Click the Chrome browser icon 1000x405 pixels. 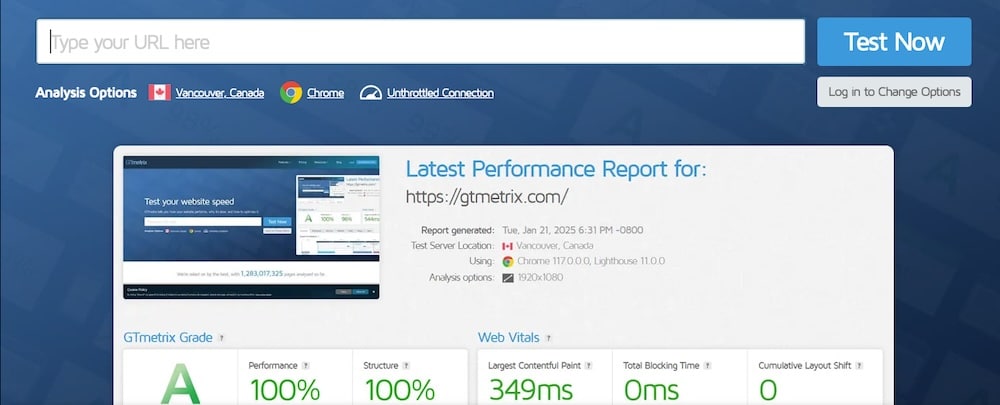coord(291,93)
